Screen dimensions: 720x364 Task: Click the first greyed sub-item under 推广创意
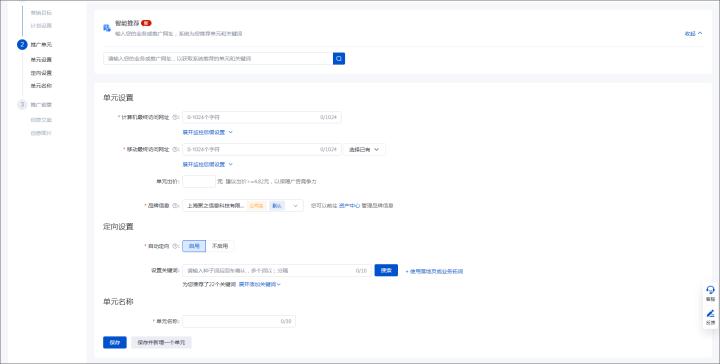coord(41,120)
